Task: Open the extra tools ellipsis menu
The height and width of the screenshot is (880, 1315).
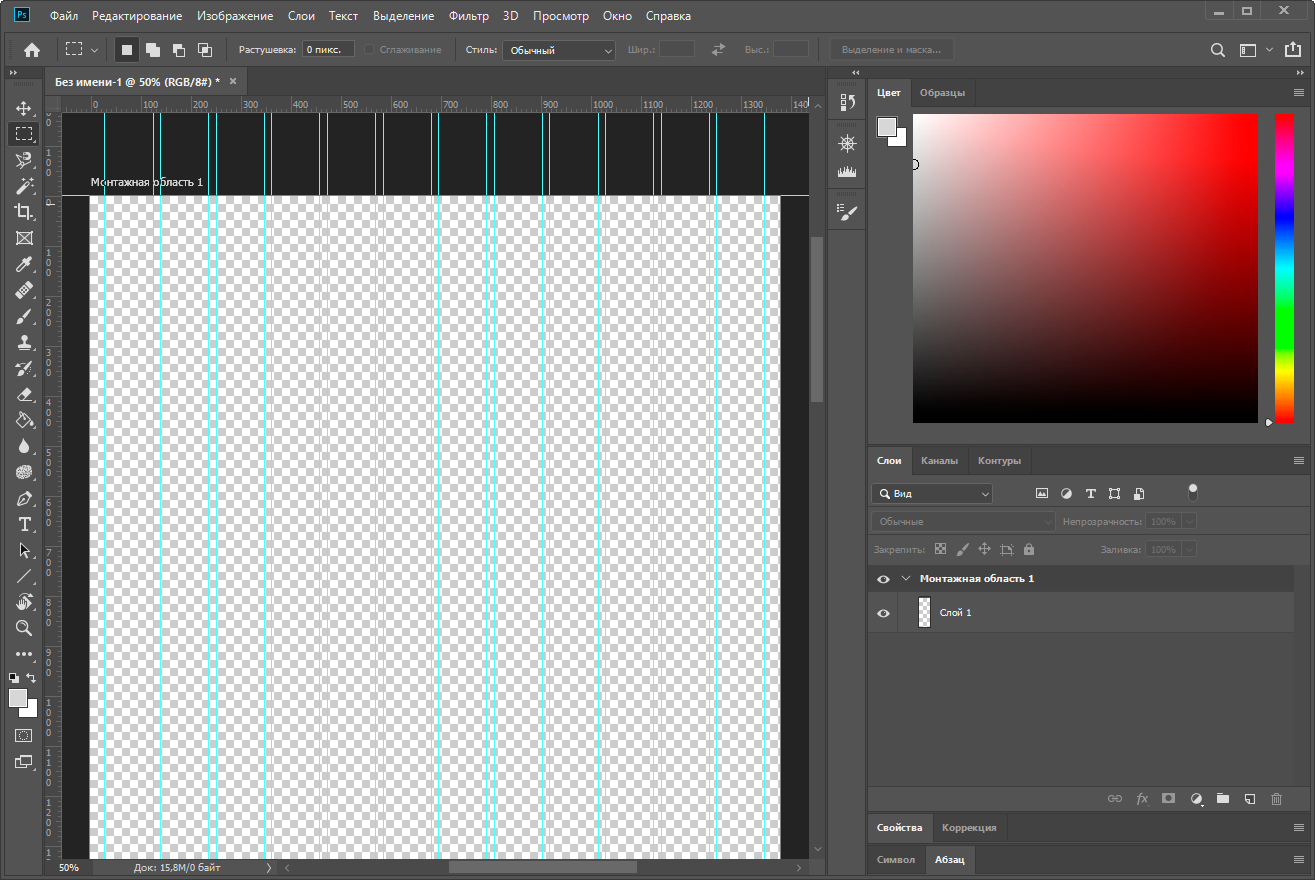Action: point(24,654)
